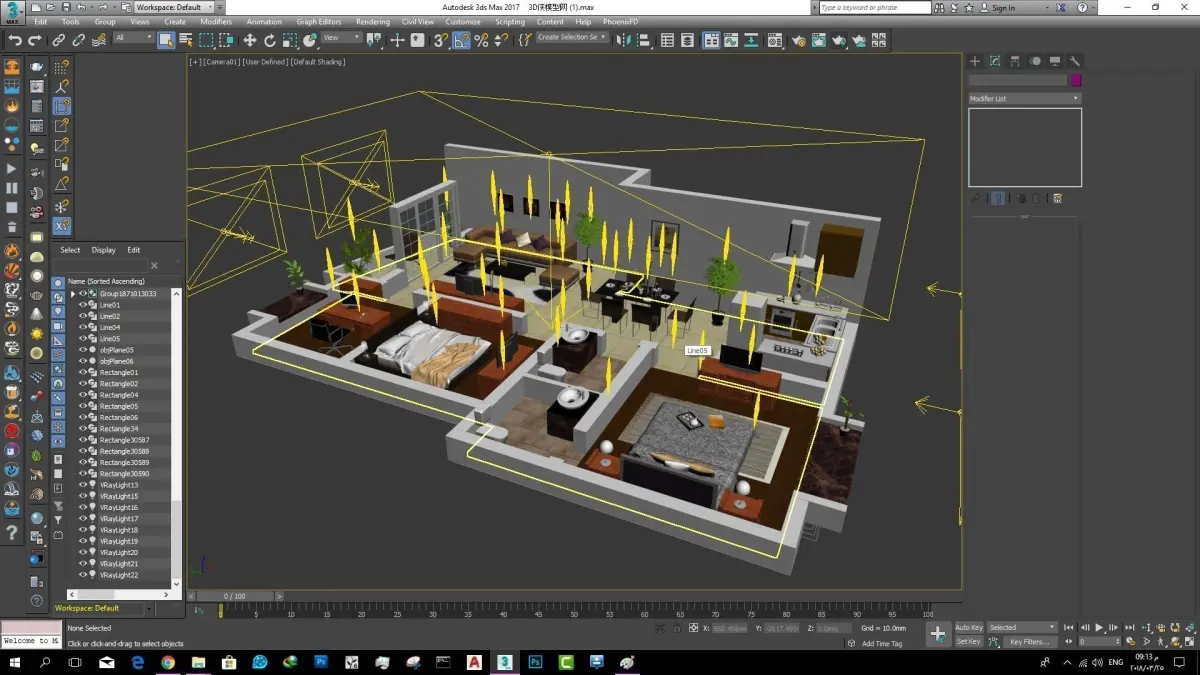Open the Create Selection Set dropdown
1200x675 pixels.
572,38
